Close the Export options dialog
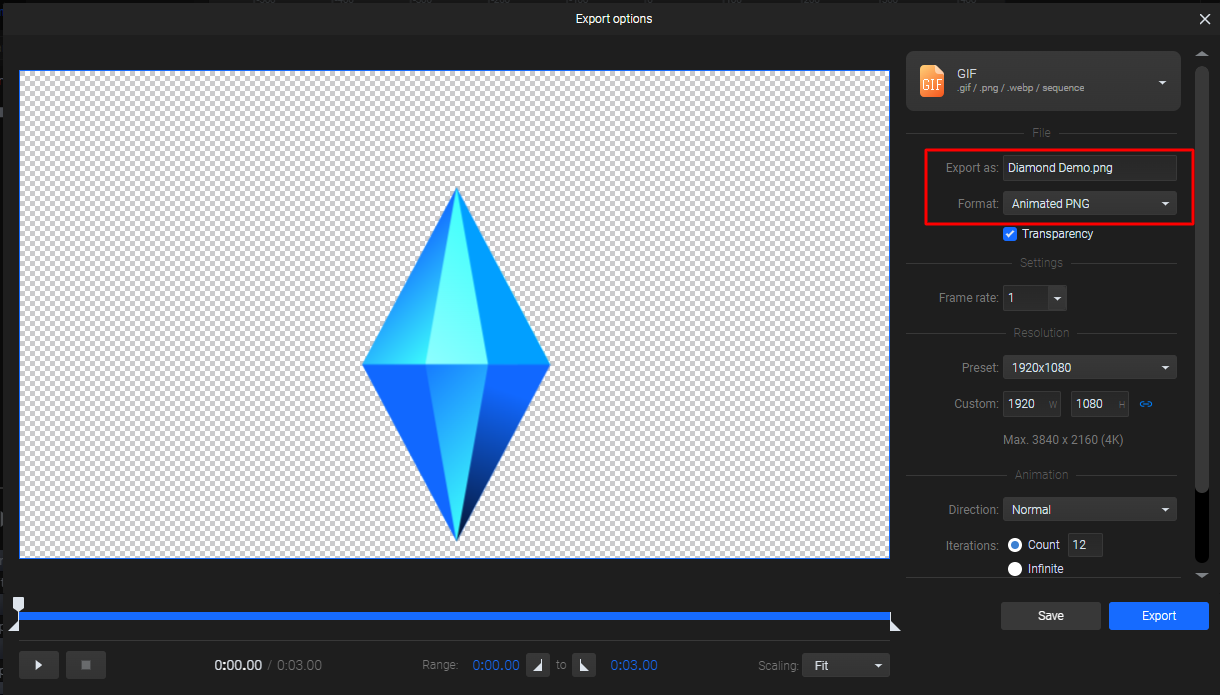 (x=1205, y=19)
